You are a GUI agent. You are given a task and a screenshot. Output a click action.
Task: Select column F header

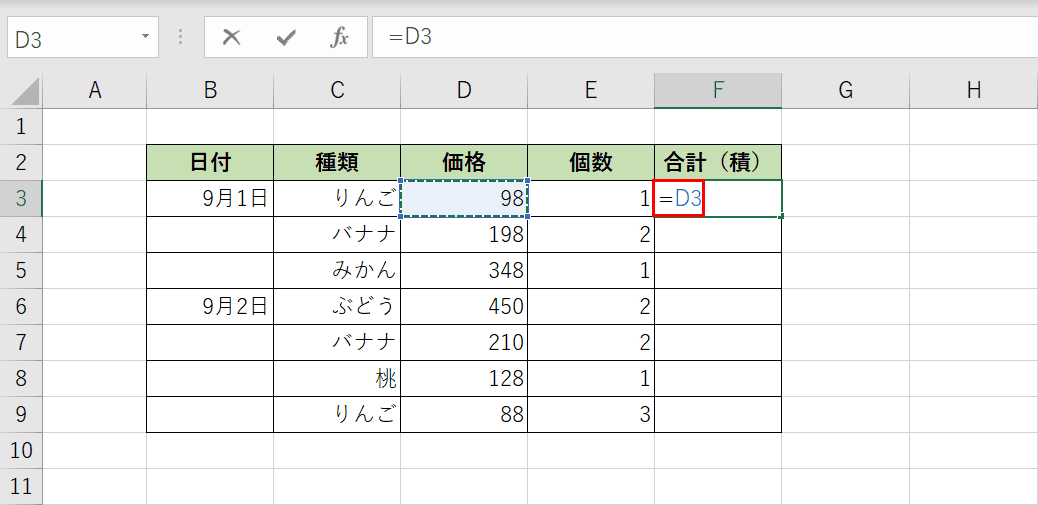tap(718, 91)
